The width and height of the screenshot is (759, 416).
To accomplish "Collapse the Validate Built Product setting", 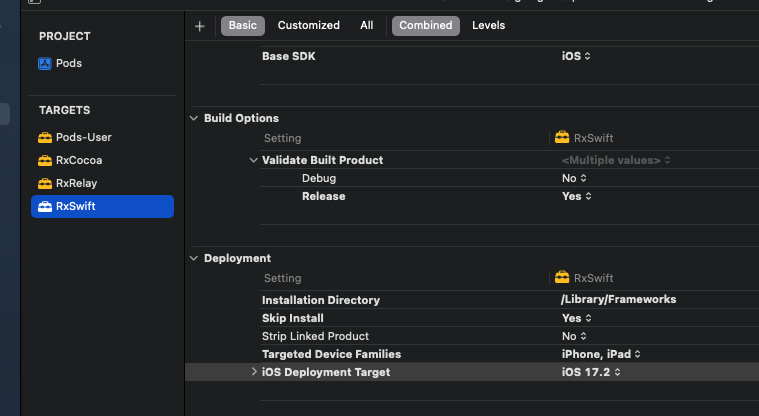I will pos(253,160).
